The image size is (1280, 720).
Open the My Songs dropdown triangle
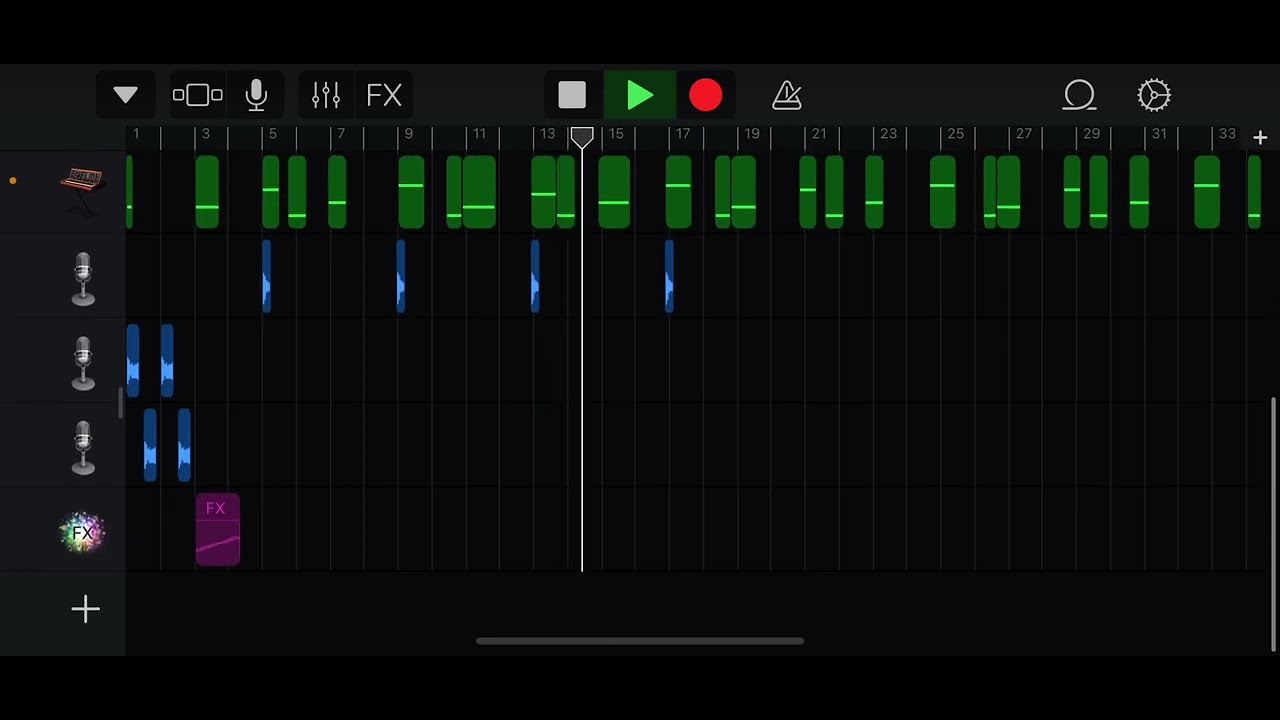point(125,95)
